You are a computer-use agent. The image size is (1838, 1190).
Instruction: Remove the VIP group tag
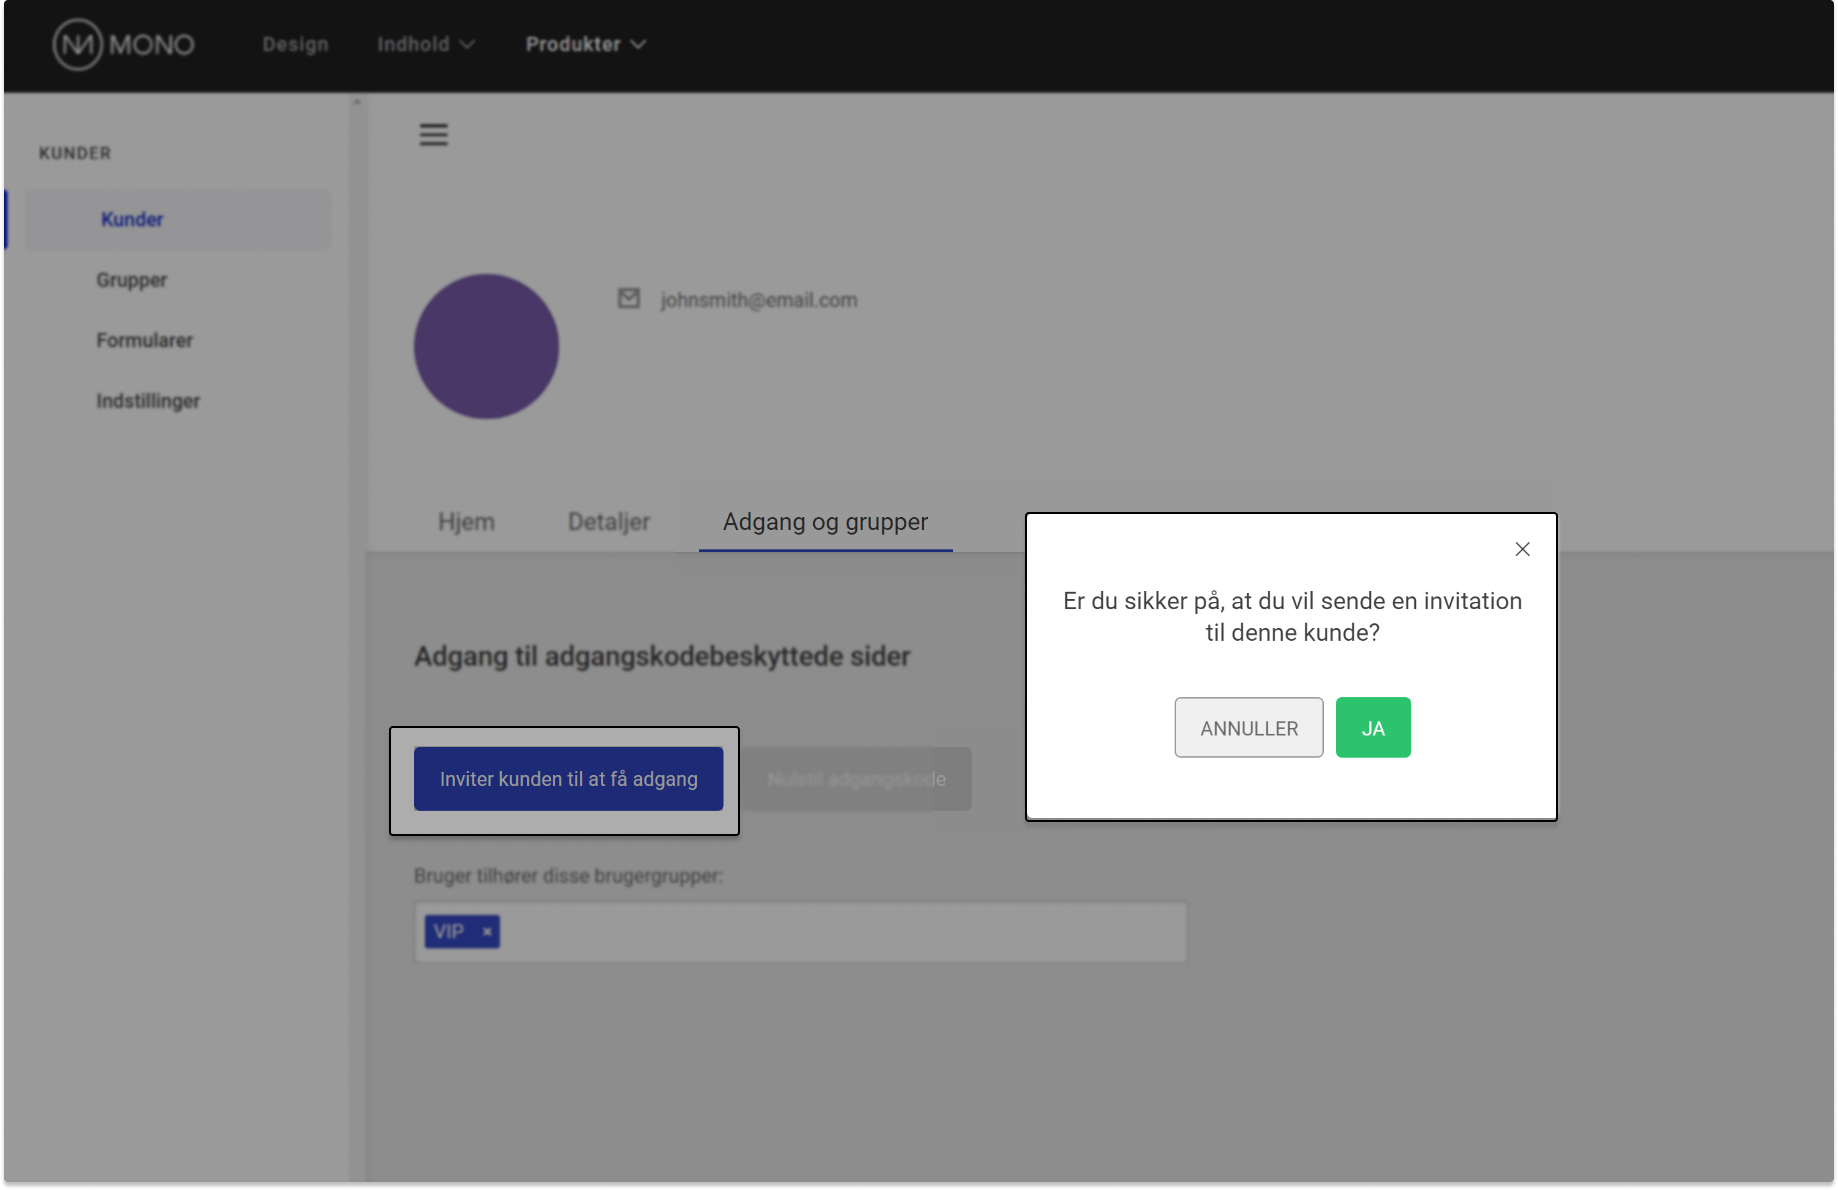[487, 932]
